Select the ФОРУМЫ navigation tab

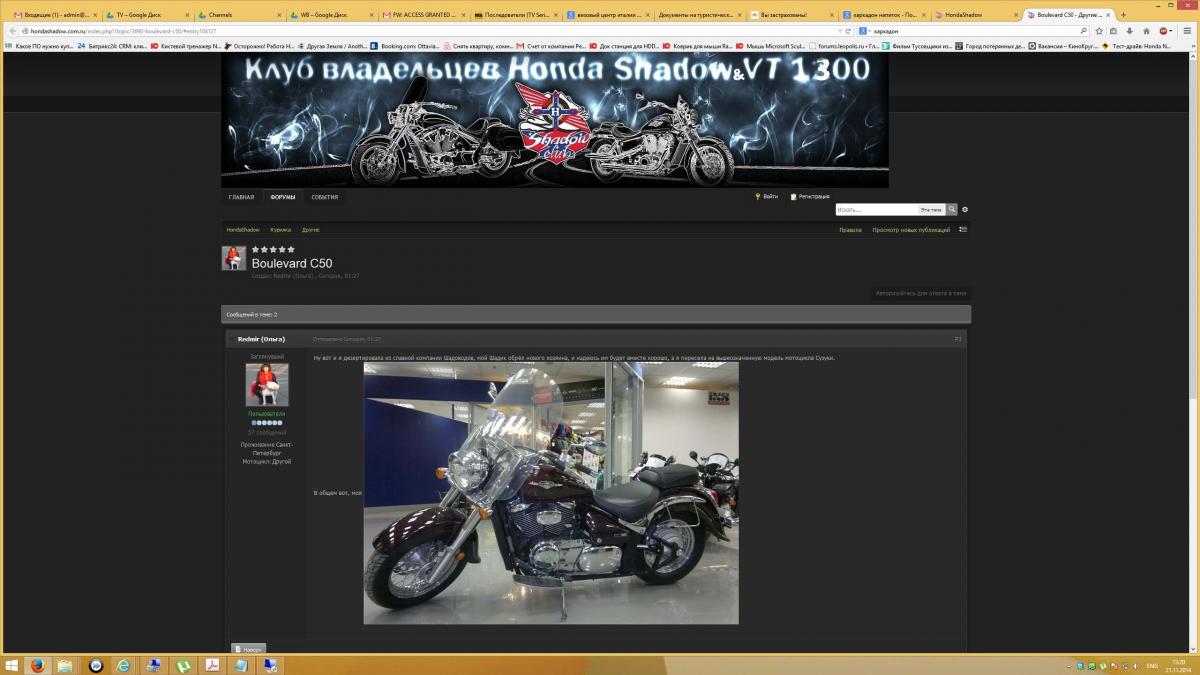coord(282,197)
